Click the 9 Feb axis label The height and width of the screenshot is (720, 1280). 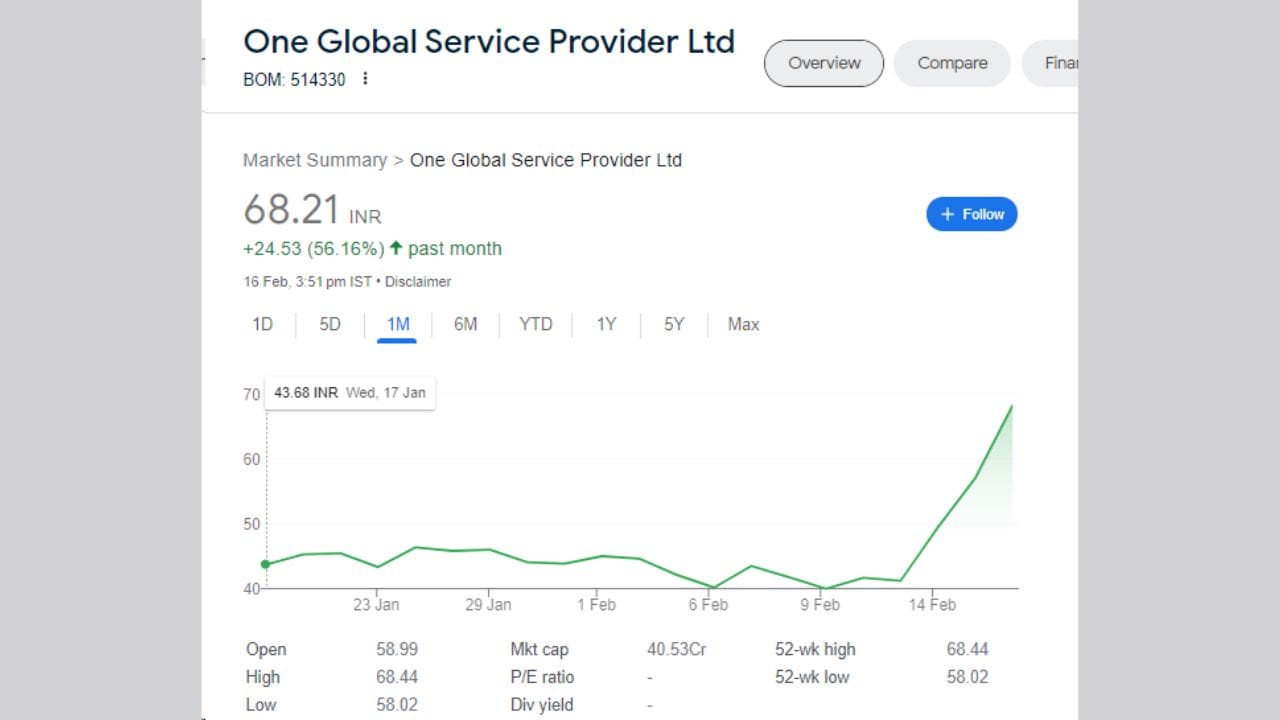[820, 605]
